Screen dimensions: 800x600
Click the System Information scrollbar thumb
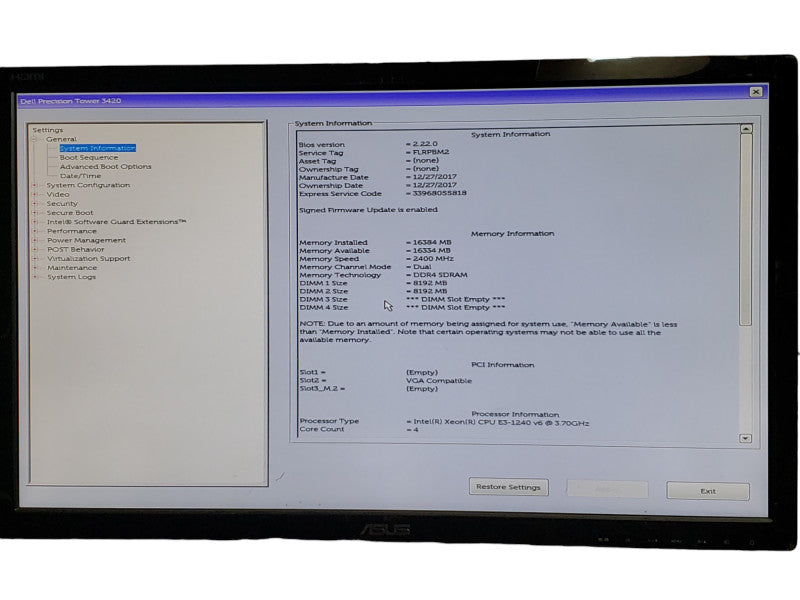pos(746,230)
